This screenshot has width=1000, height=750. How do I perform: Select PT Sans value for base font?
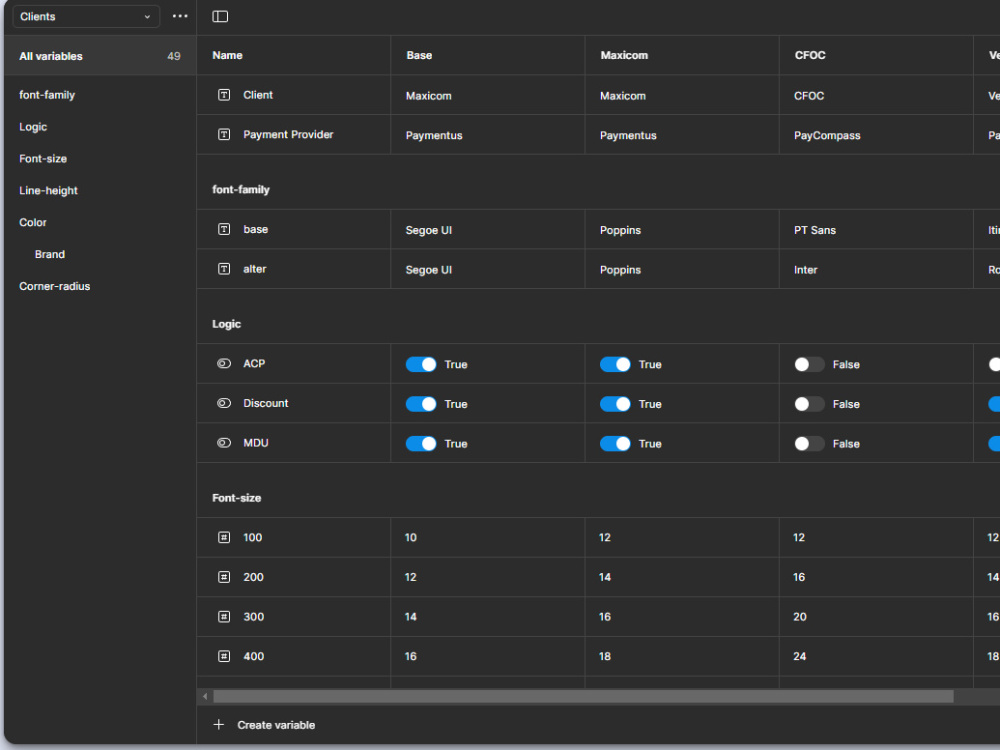coord(814,230)
